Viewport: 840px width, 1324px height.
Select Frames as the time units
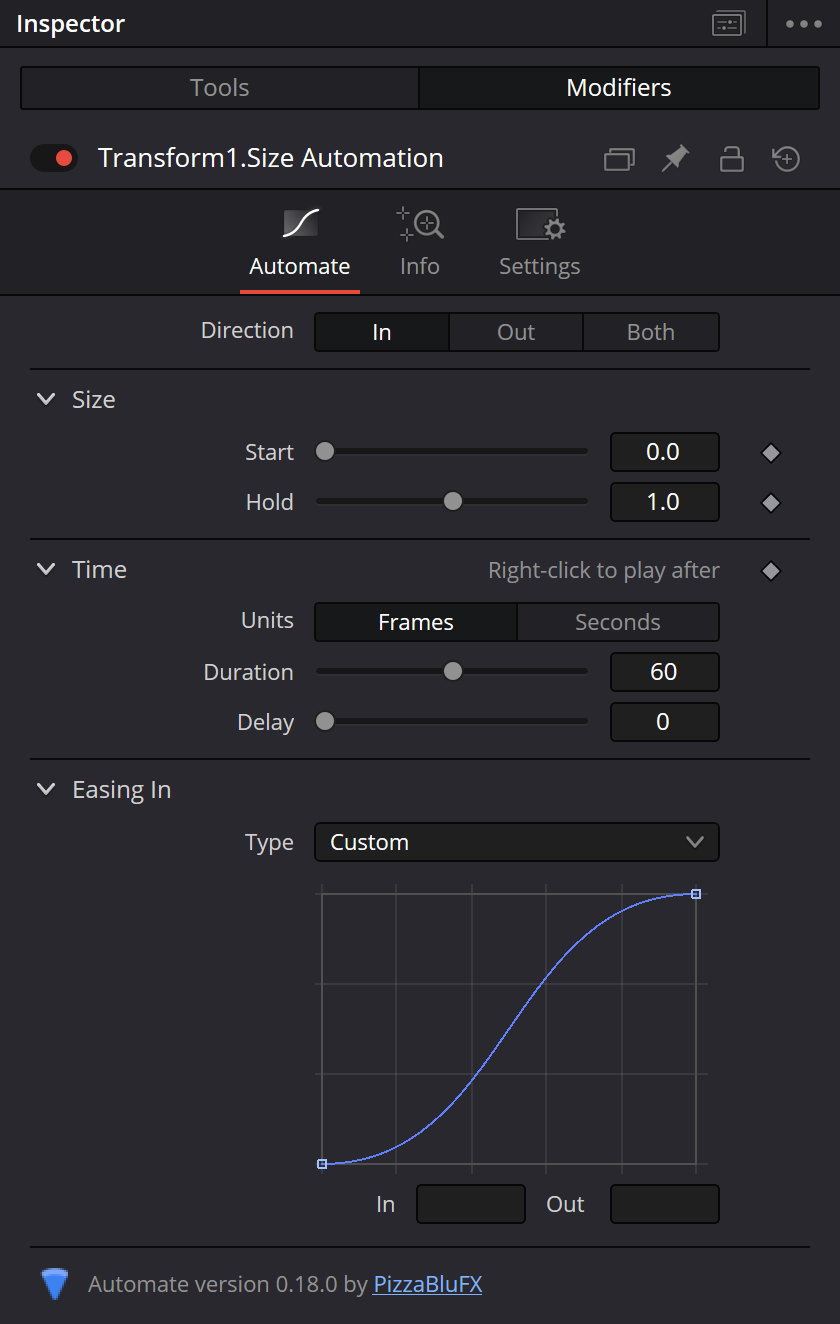(x=416, y=622)
